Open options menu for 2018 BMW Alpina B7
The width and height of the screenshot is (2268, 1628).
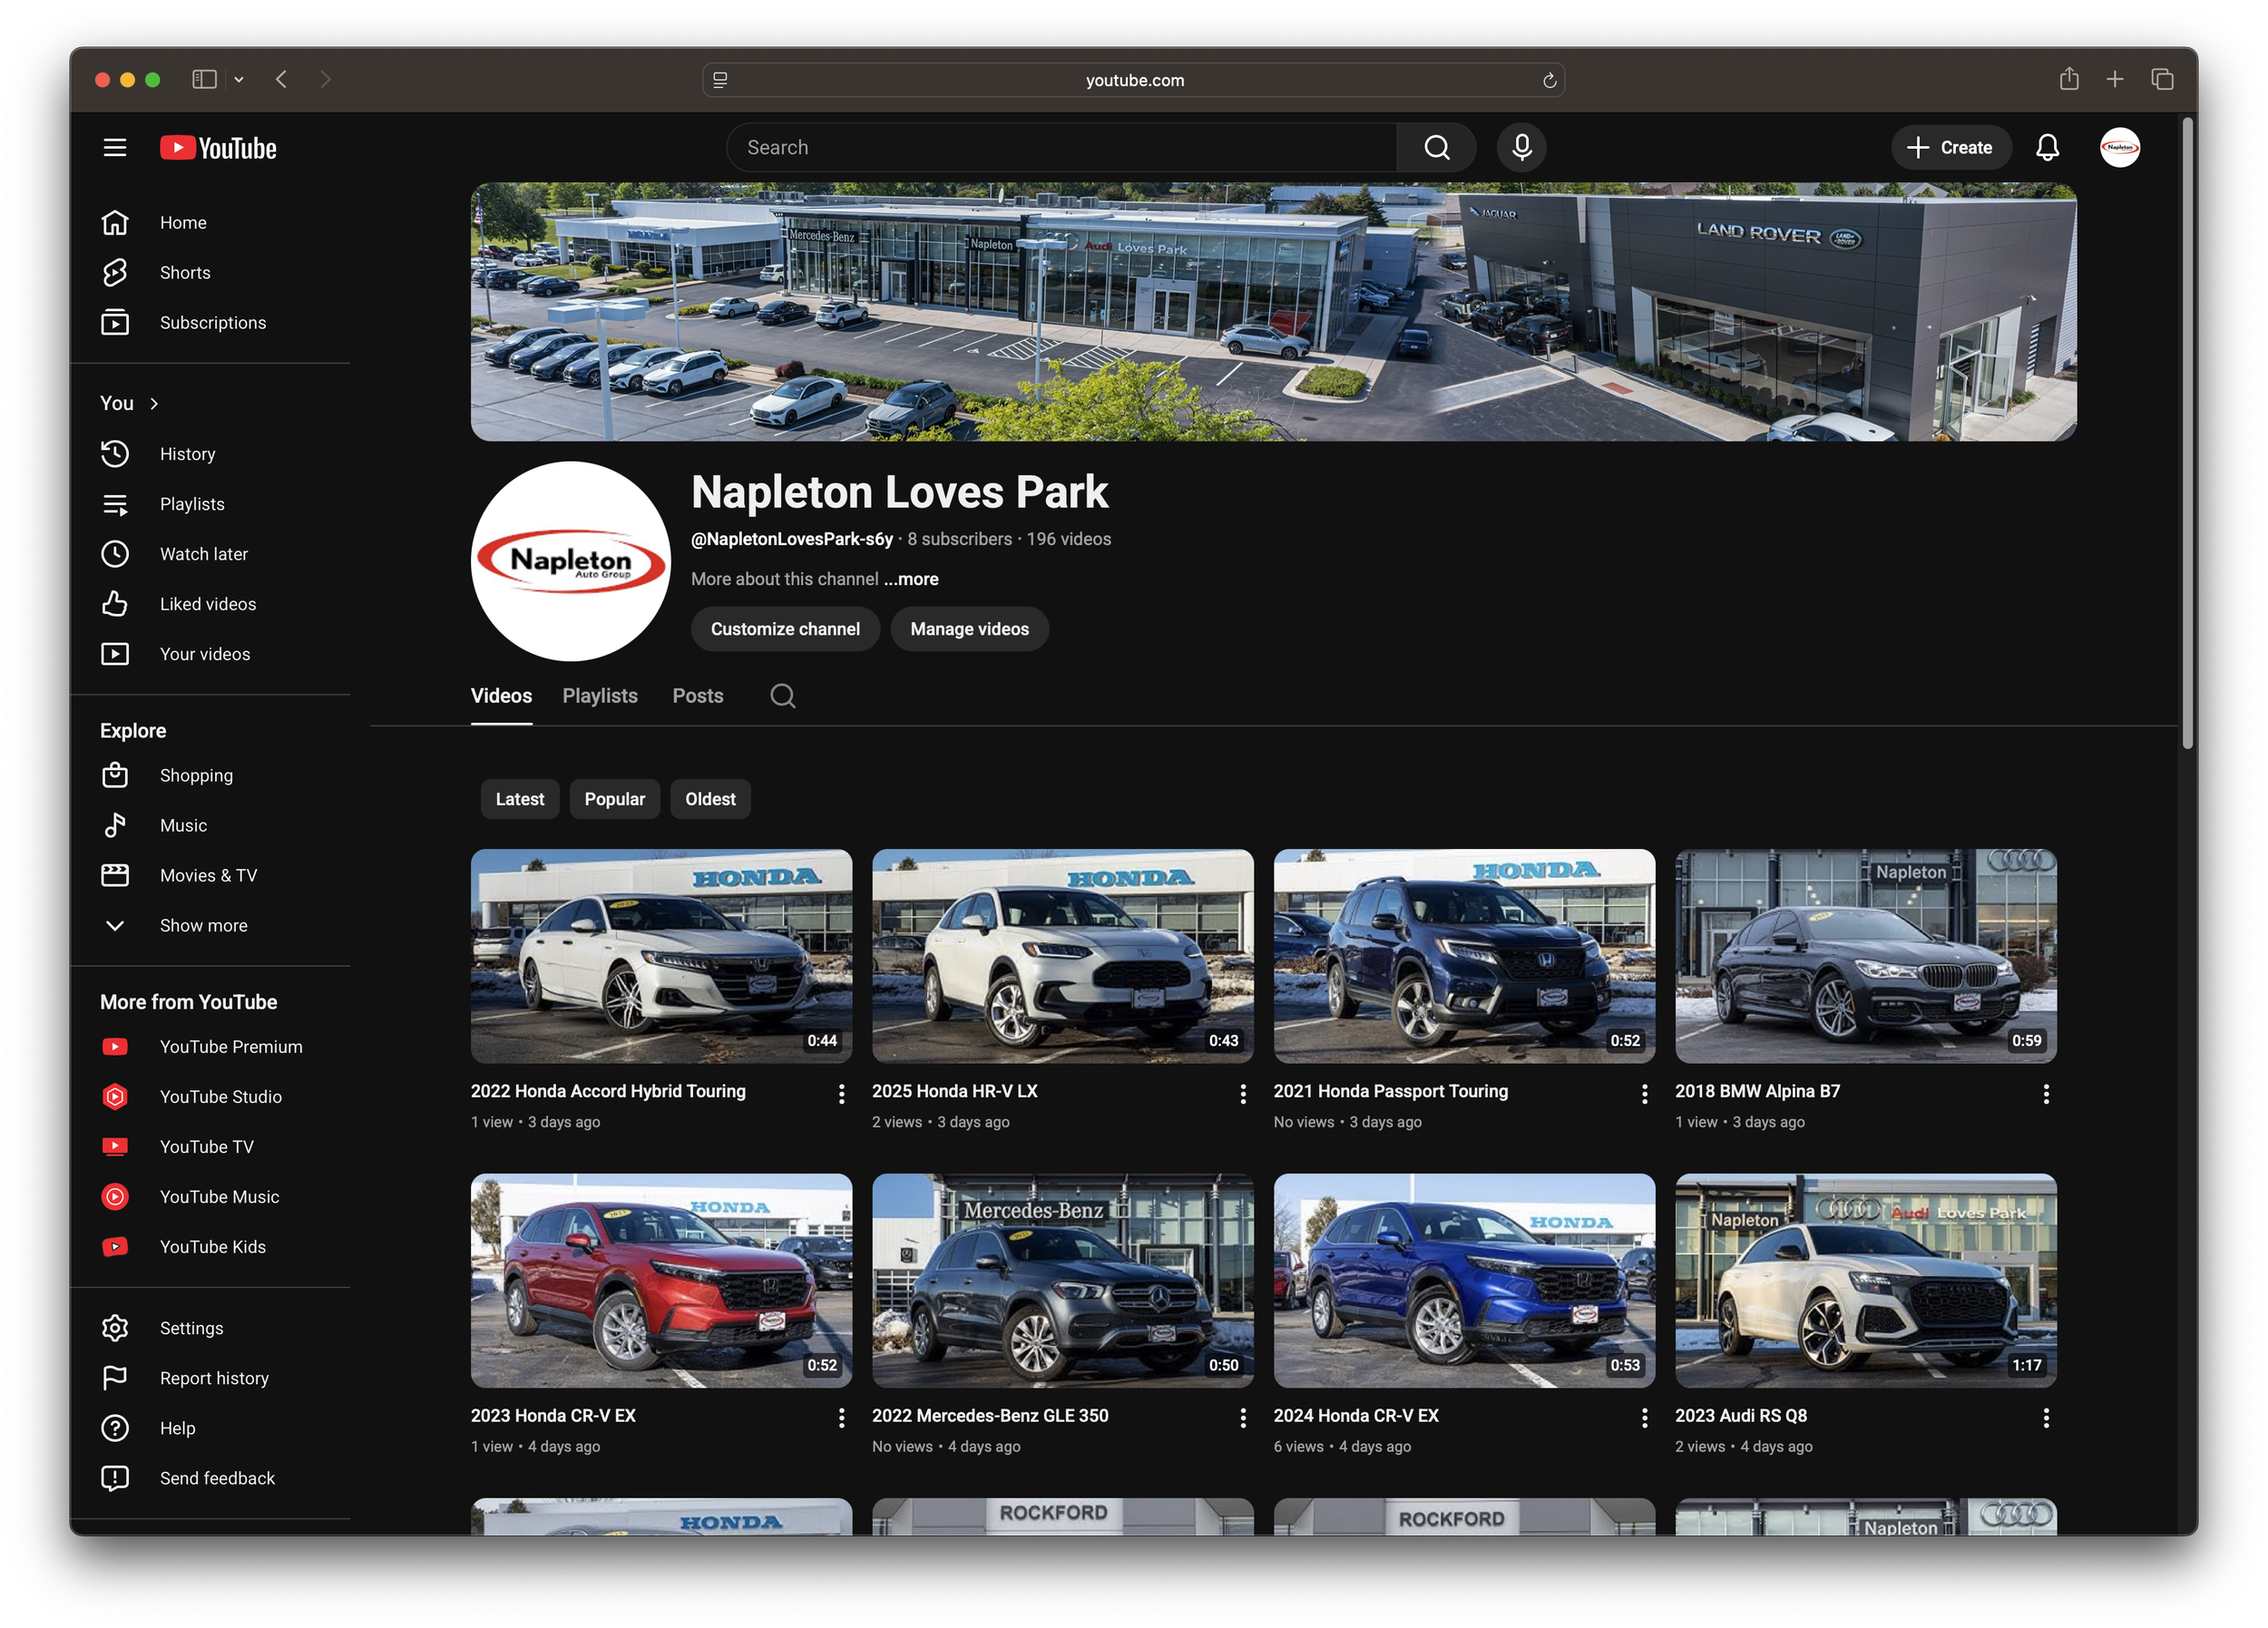tap(2046, 1094)
